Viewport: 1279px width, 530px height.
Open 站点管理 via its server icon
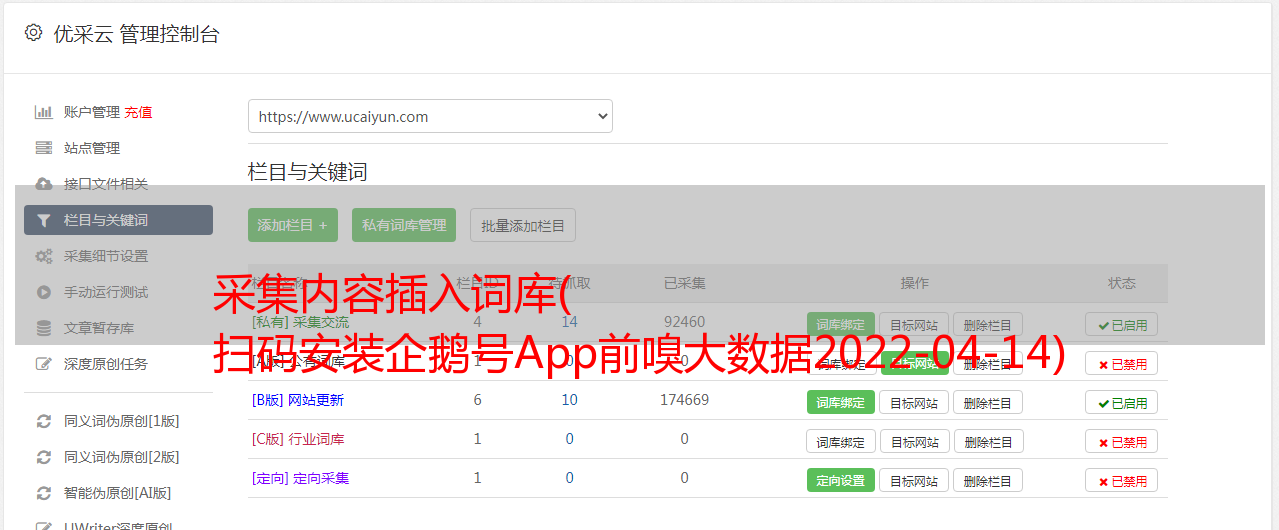44,148
